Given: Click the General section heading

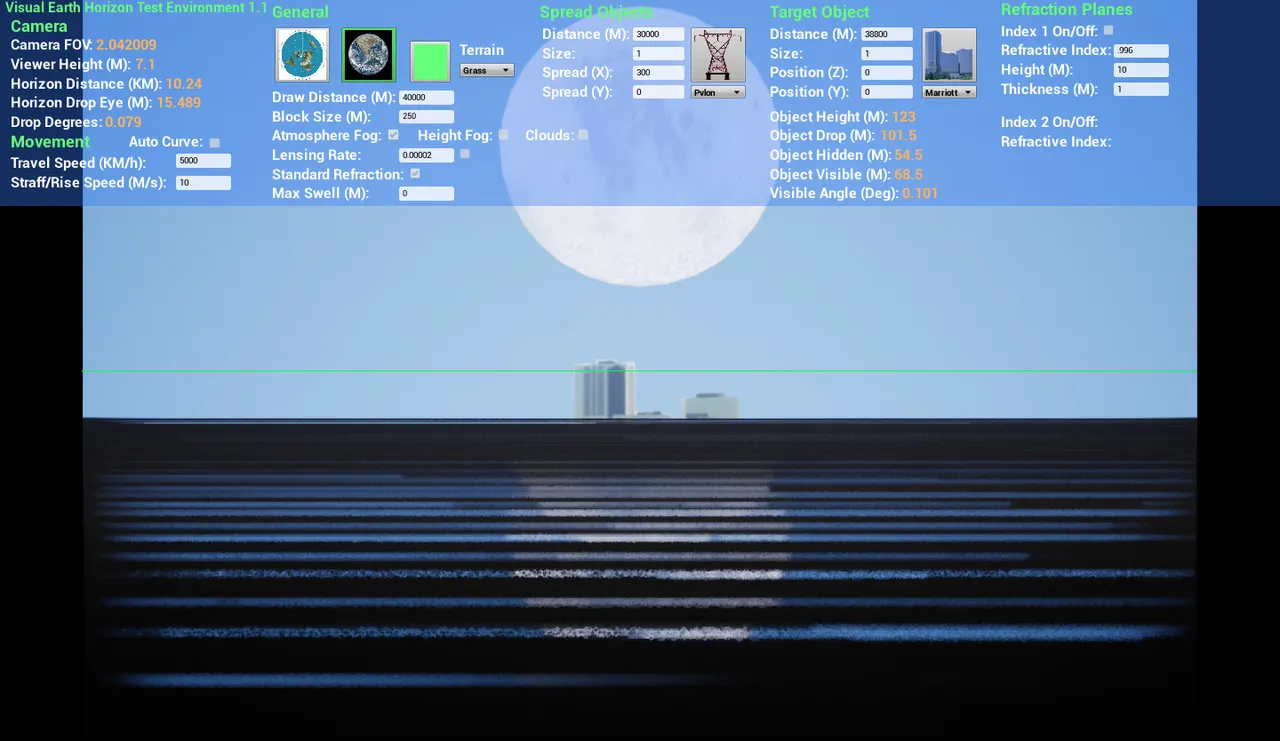Looking at the screenshot, I should click(x=300, y=12).
